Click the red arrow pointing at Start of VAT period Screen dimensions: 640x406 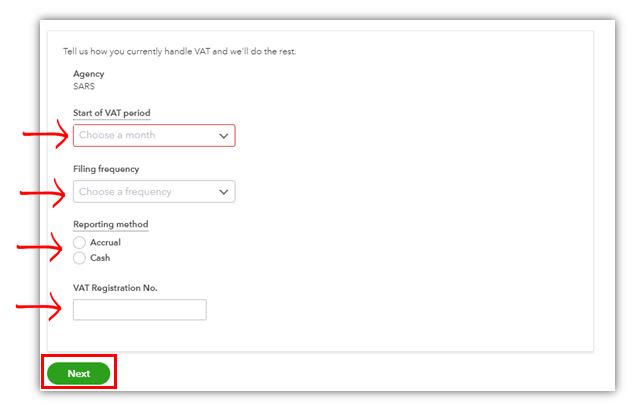tap(45, 134)
